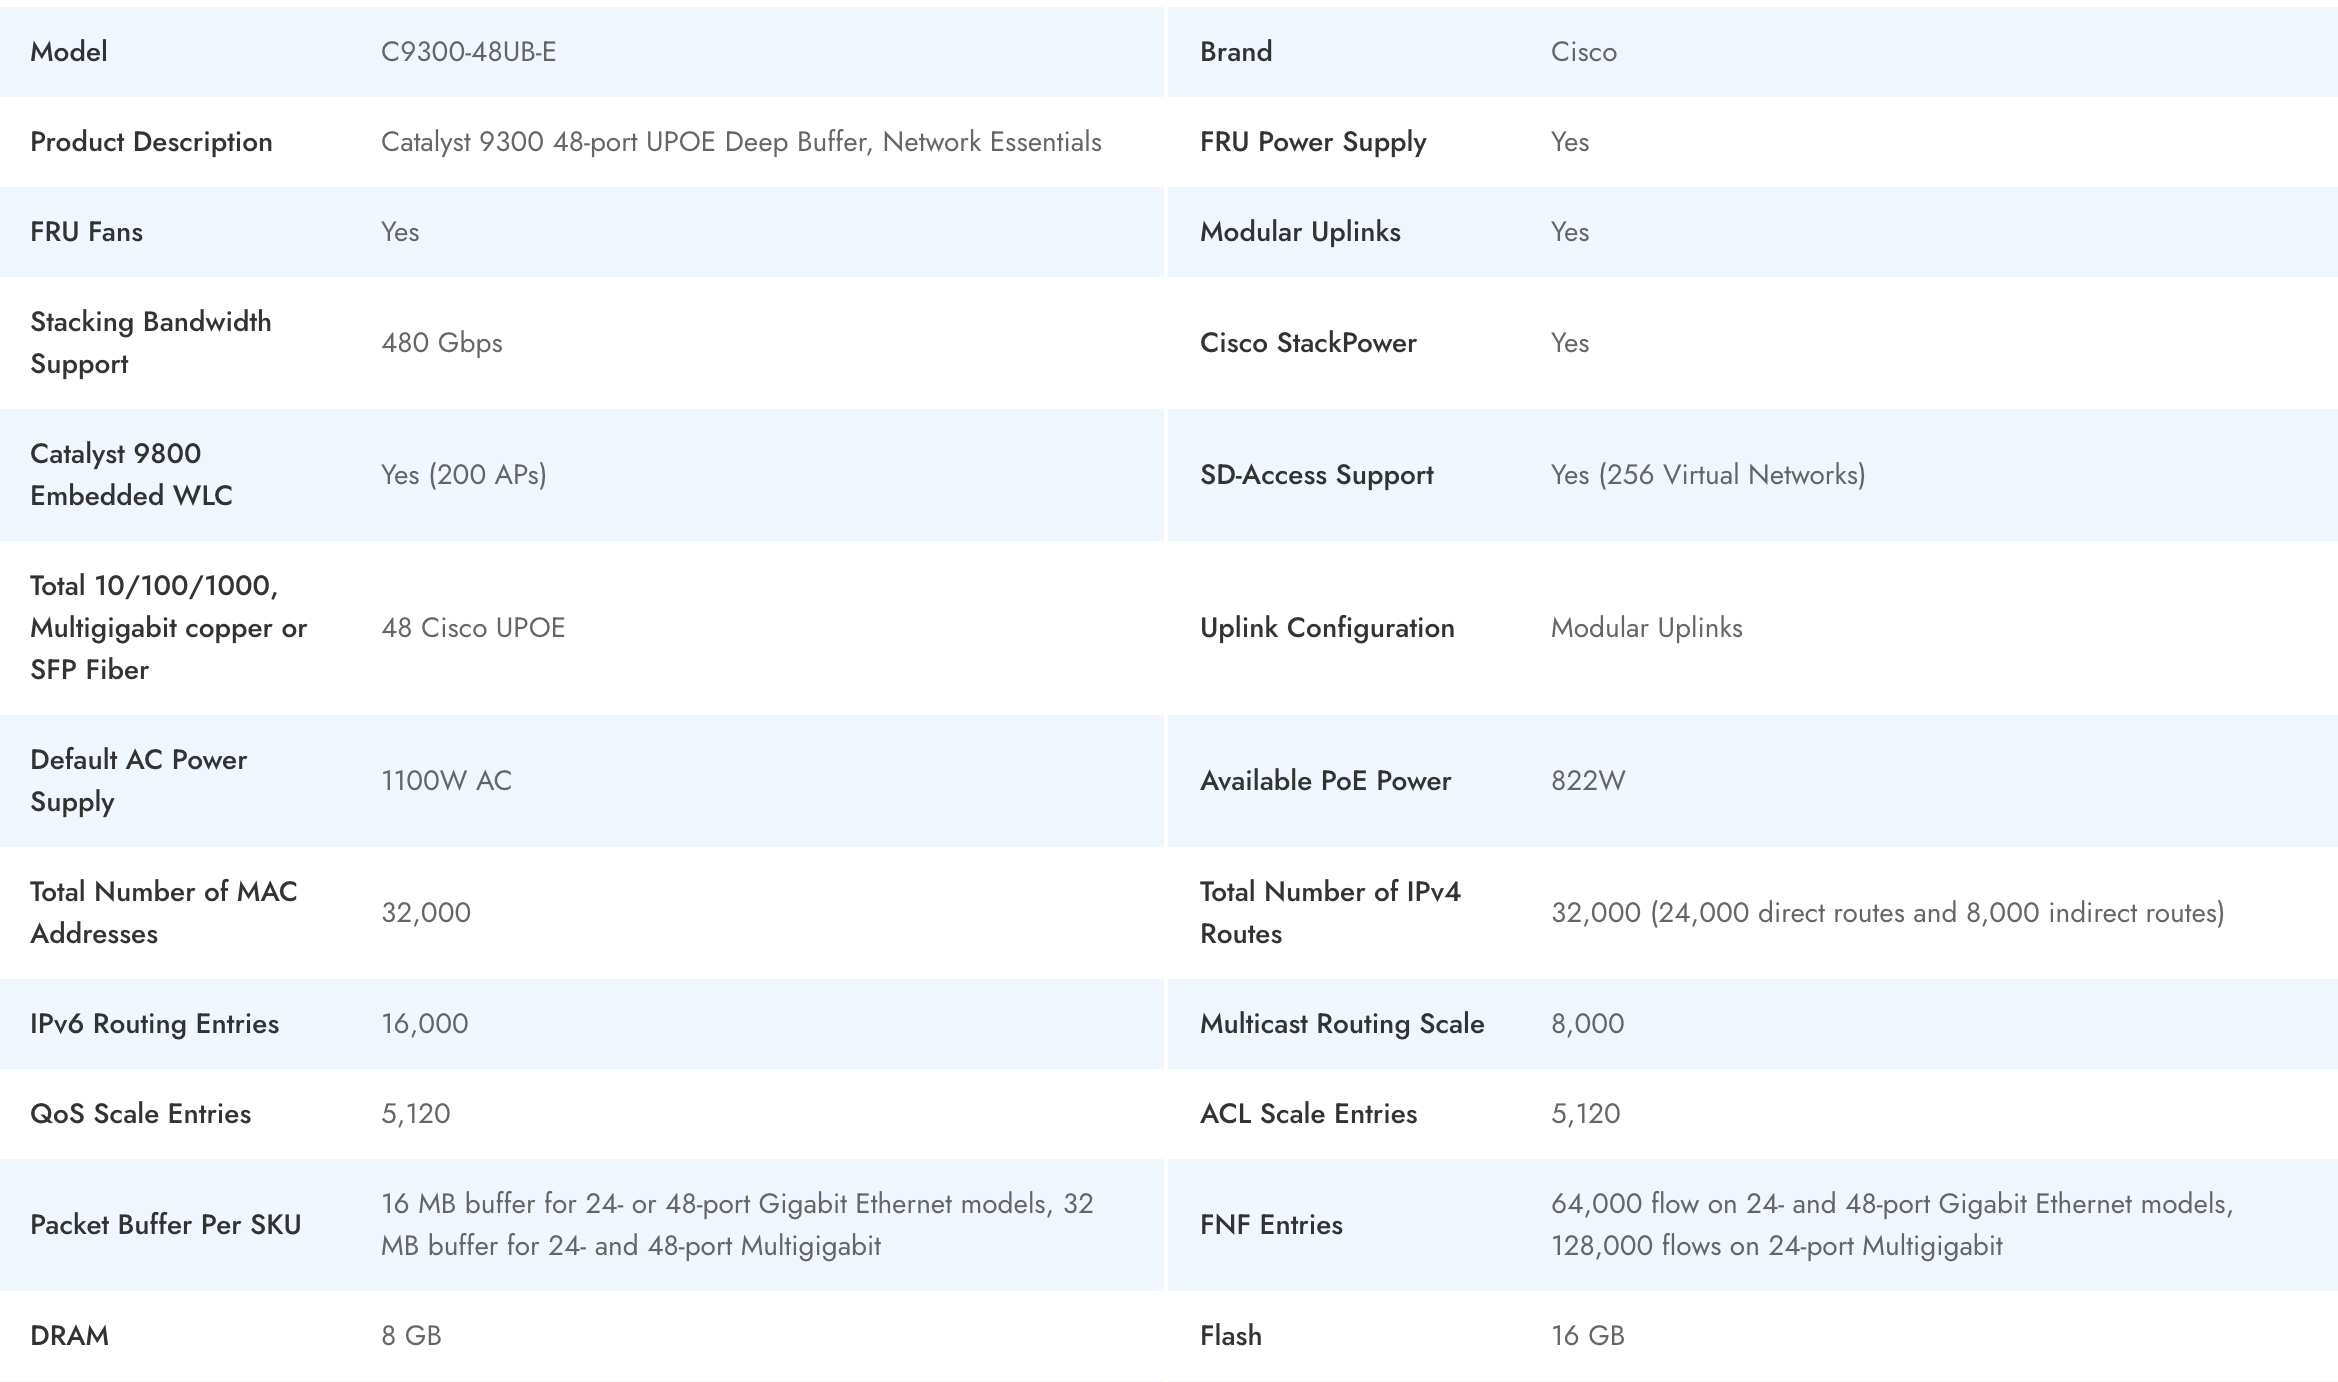Screen dimensions: 2338x1382
Task: Click the IPv4 routes value text
Action: click(x=1886, y=913)
